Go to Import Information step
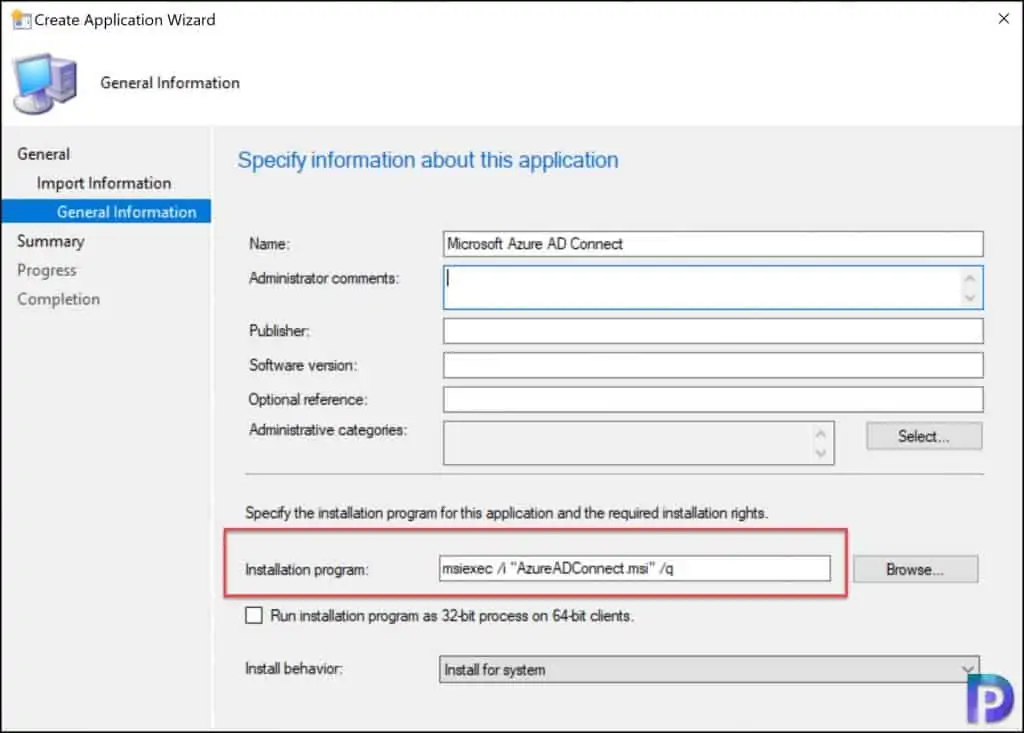 (x=104, y=184)
